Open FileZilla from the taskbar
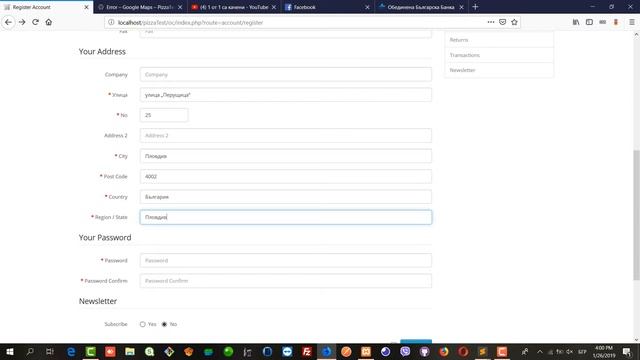This screenshot has height=360, width=640. point(307,351)
